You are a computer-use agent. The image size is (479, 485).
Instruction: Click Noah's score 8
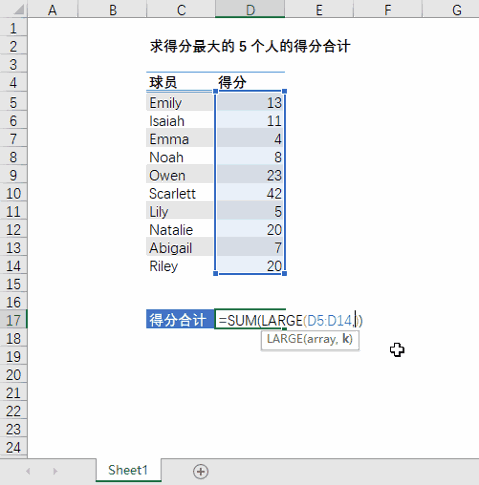(250, 157)
